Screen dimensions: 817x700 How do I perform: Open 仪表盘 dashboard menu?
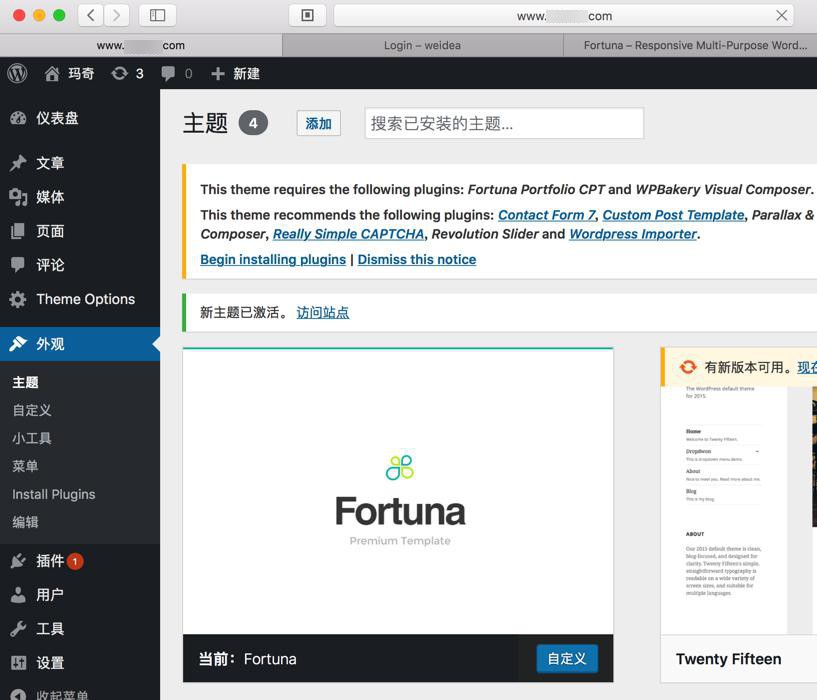pos(80,118)
